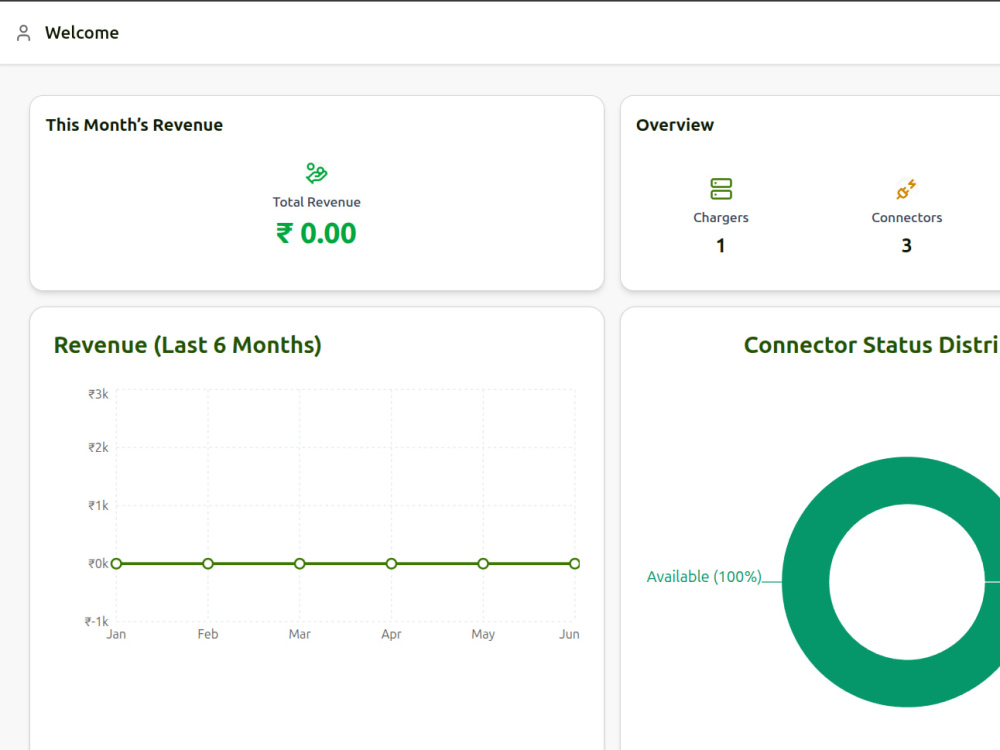1000x750 pixels.
Task: Select the Jun data point on revenue chart
Action: pyautogui.click(x=575, y=564)
